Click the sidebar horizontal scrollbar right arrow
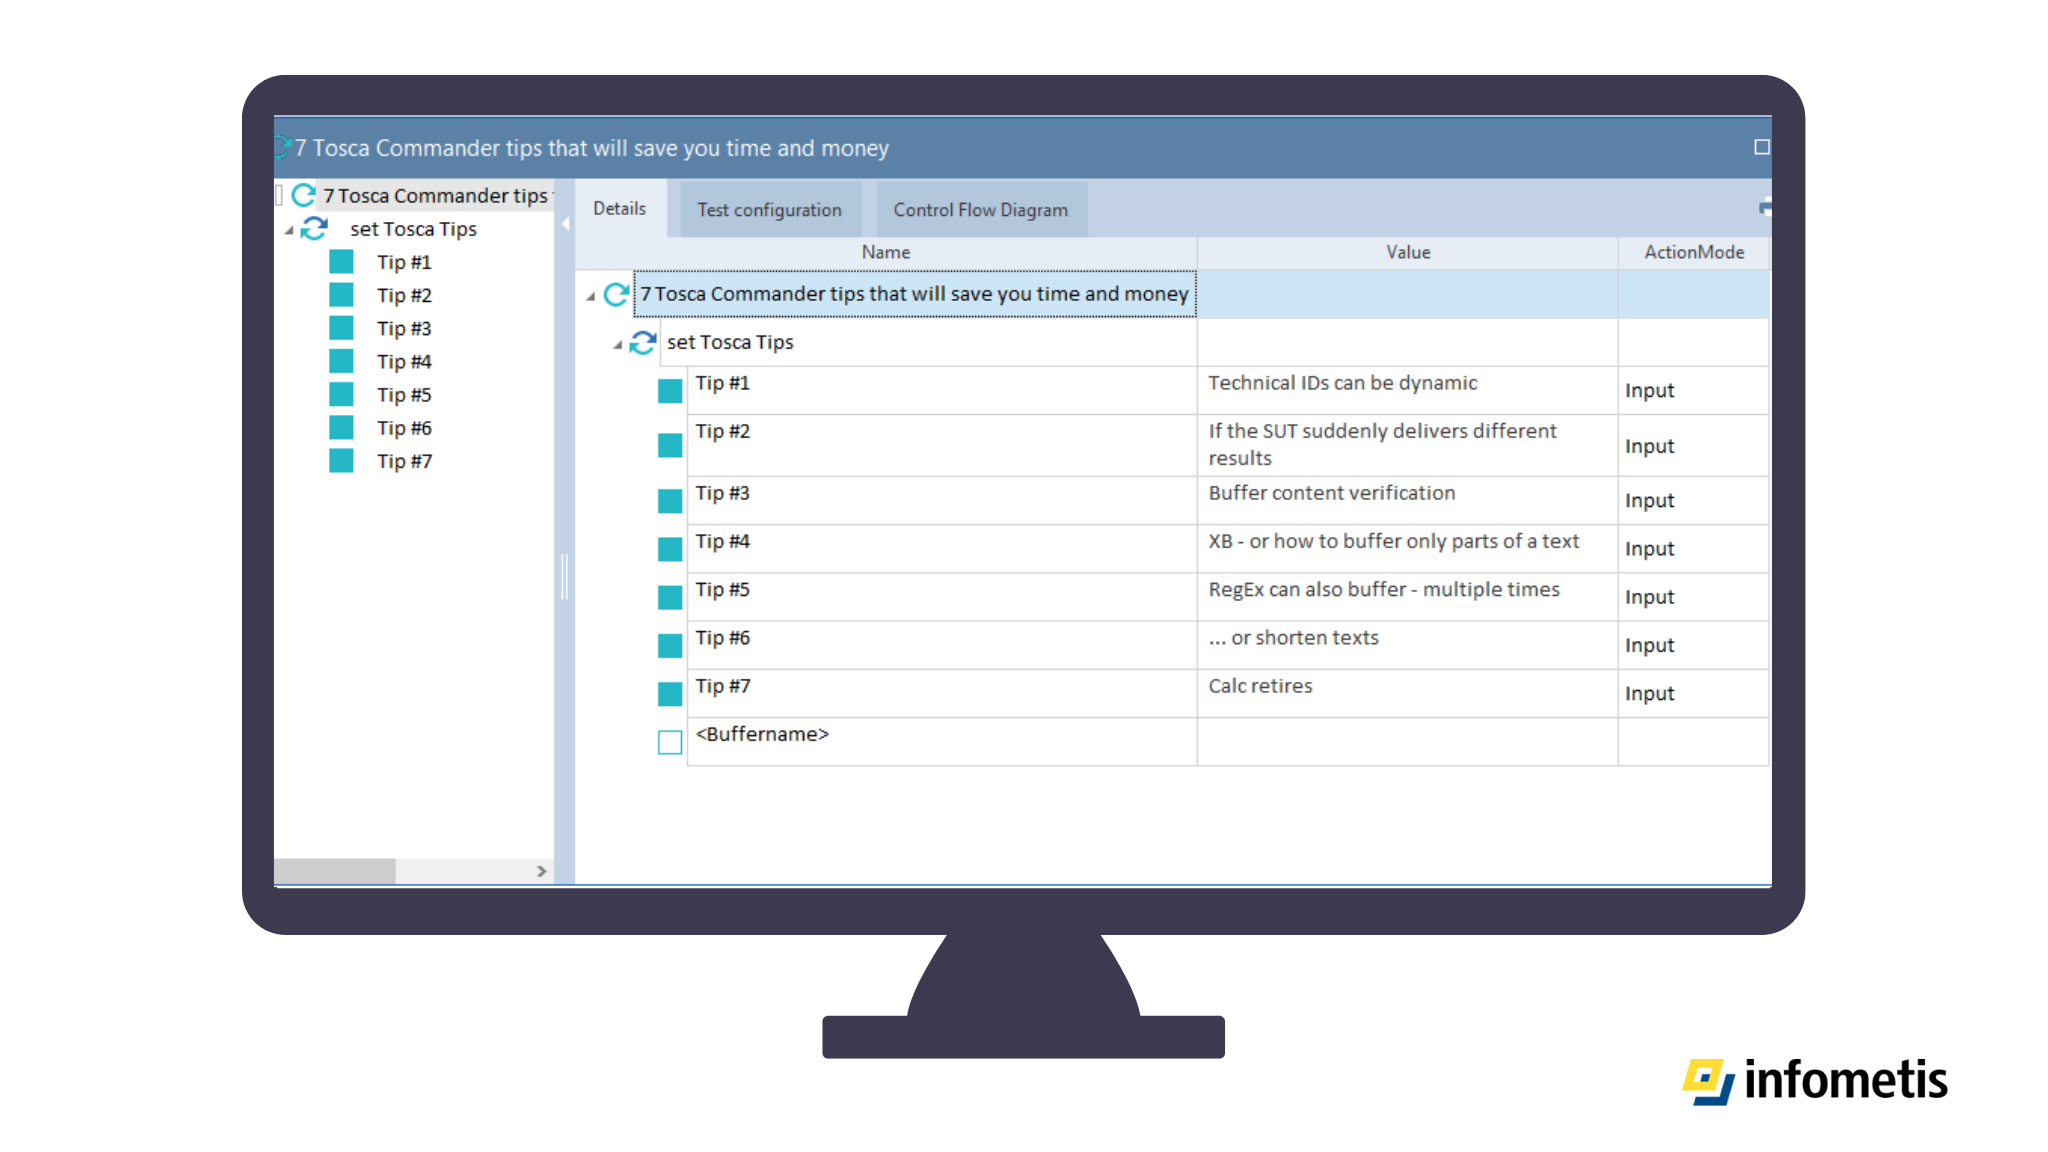The image size is (2048, 1152). click(x=541, y=871)
